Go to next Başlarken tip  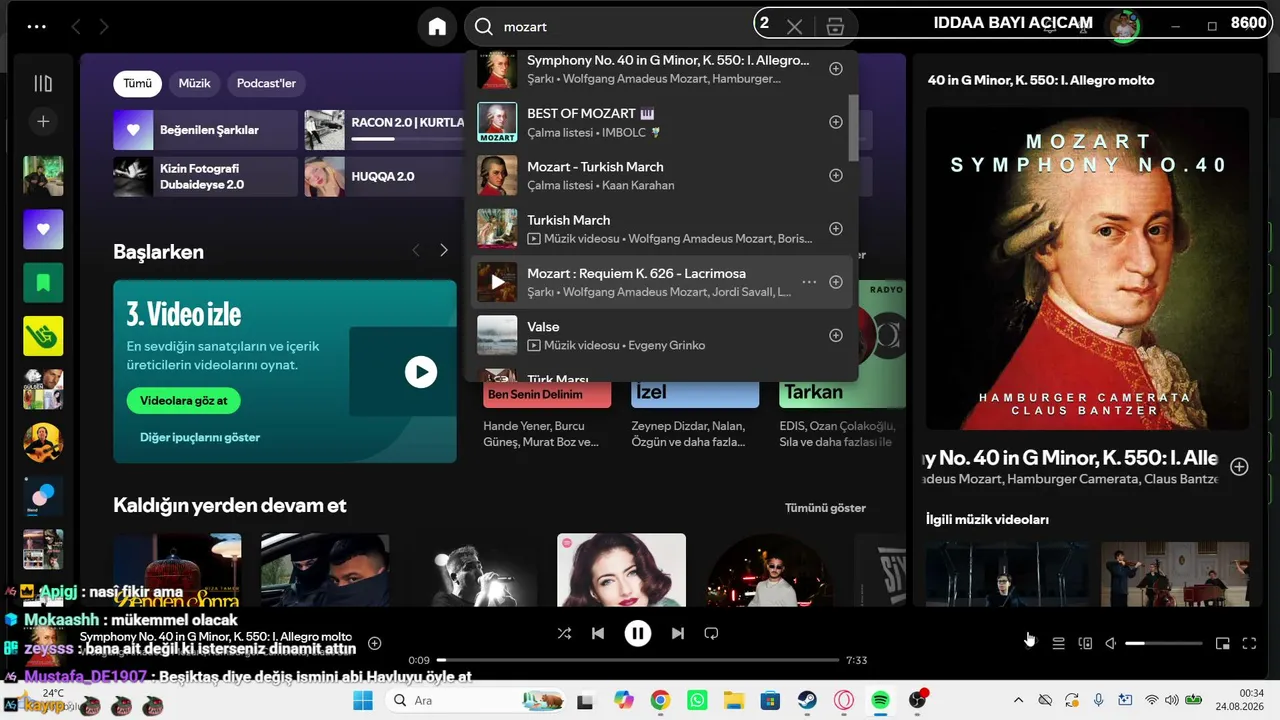click(x=444, y=250)
